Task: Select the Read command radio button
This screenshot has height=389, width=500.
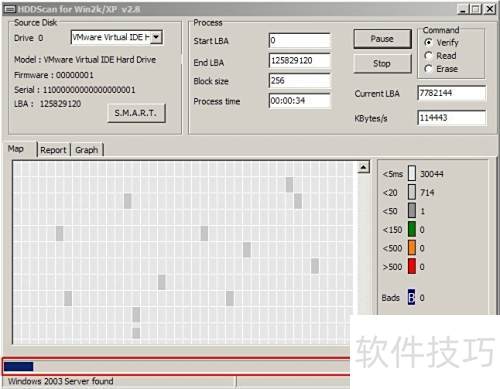Action: pos(428,56)
